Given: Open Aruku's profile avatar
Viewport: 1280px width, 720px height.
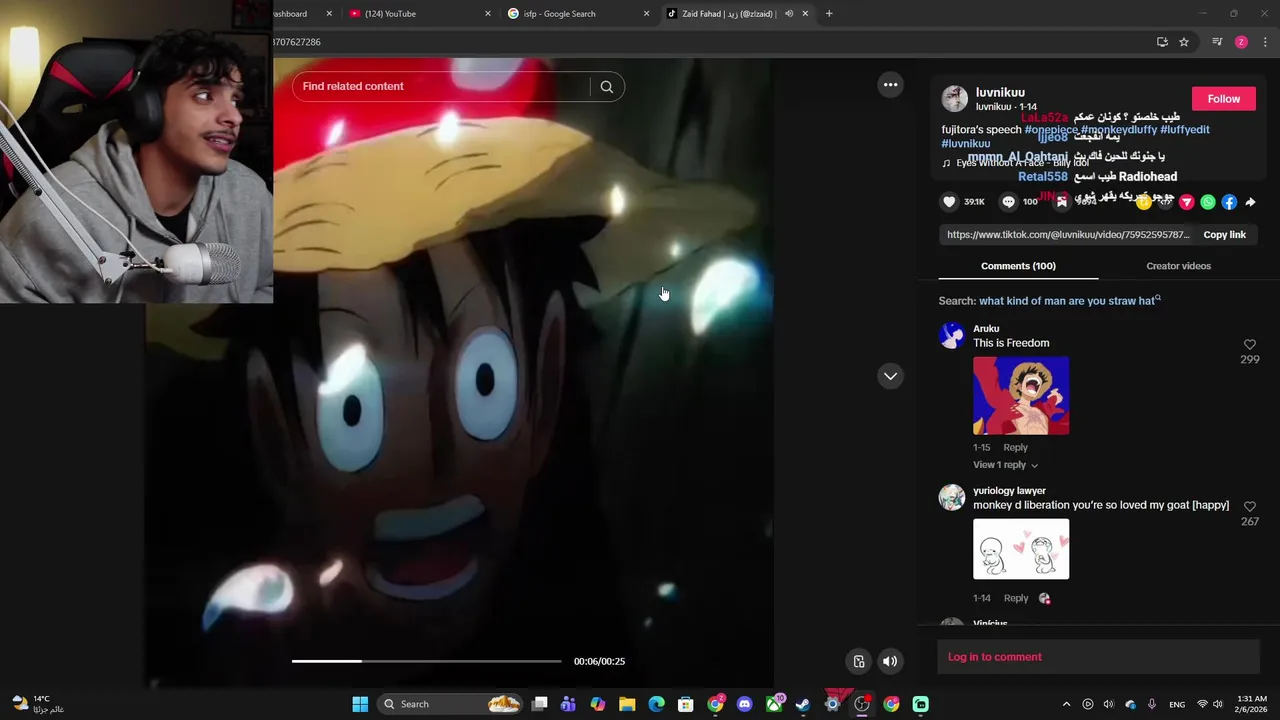Looking at the screenshot, I should click(952, 335).
